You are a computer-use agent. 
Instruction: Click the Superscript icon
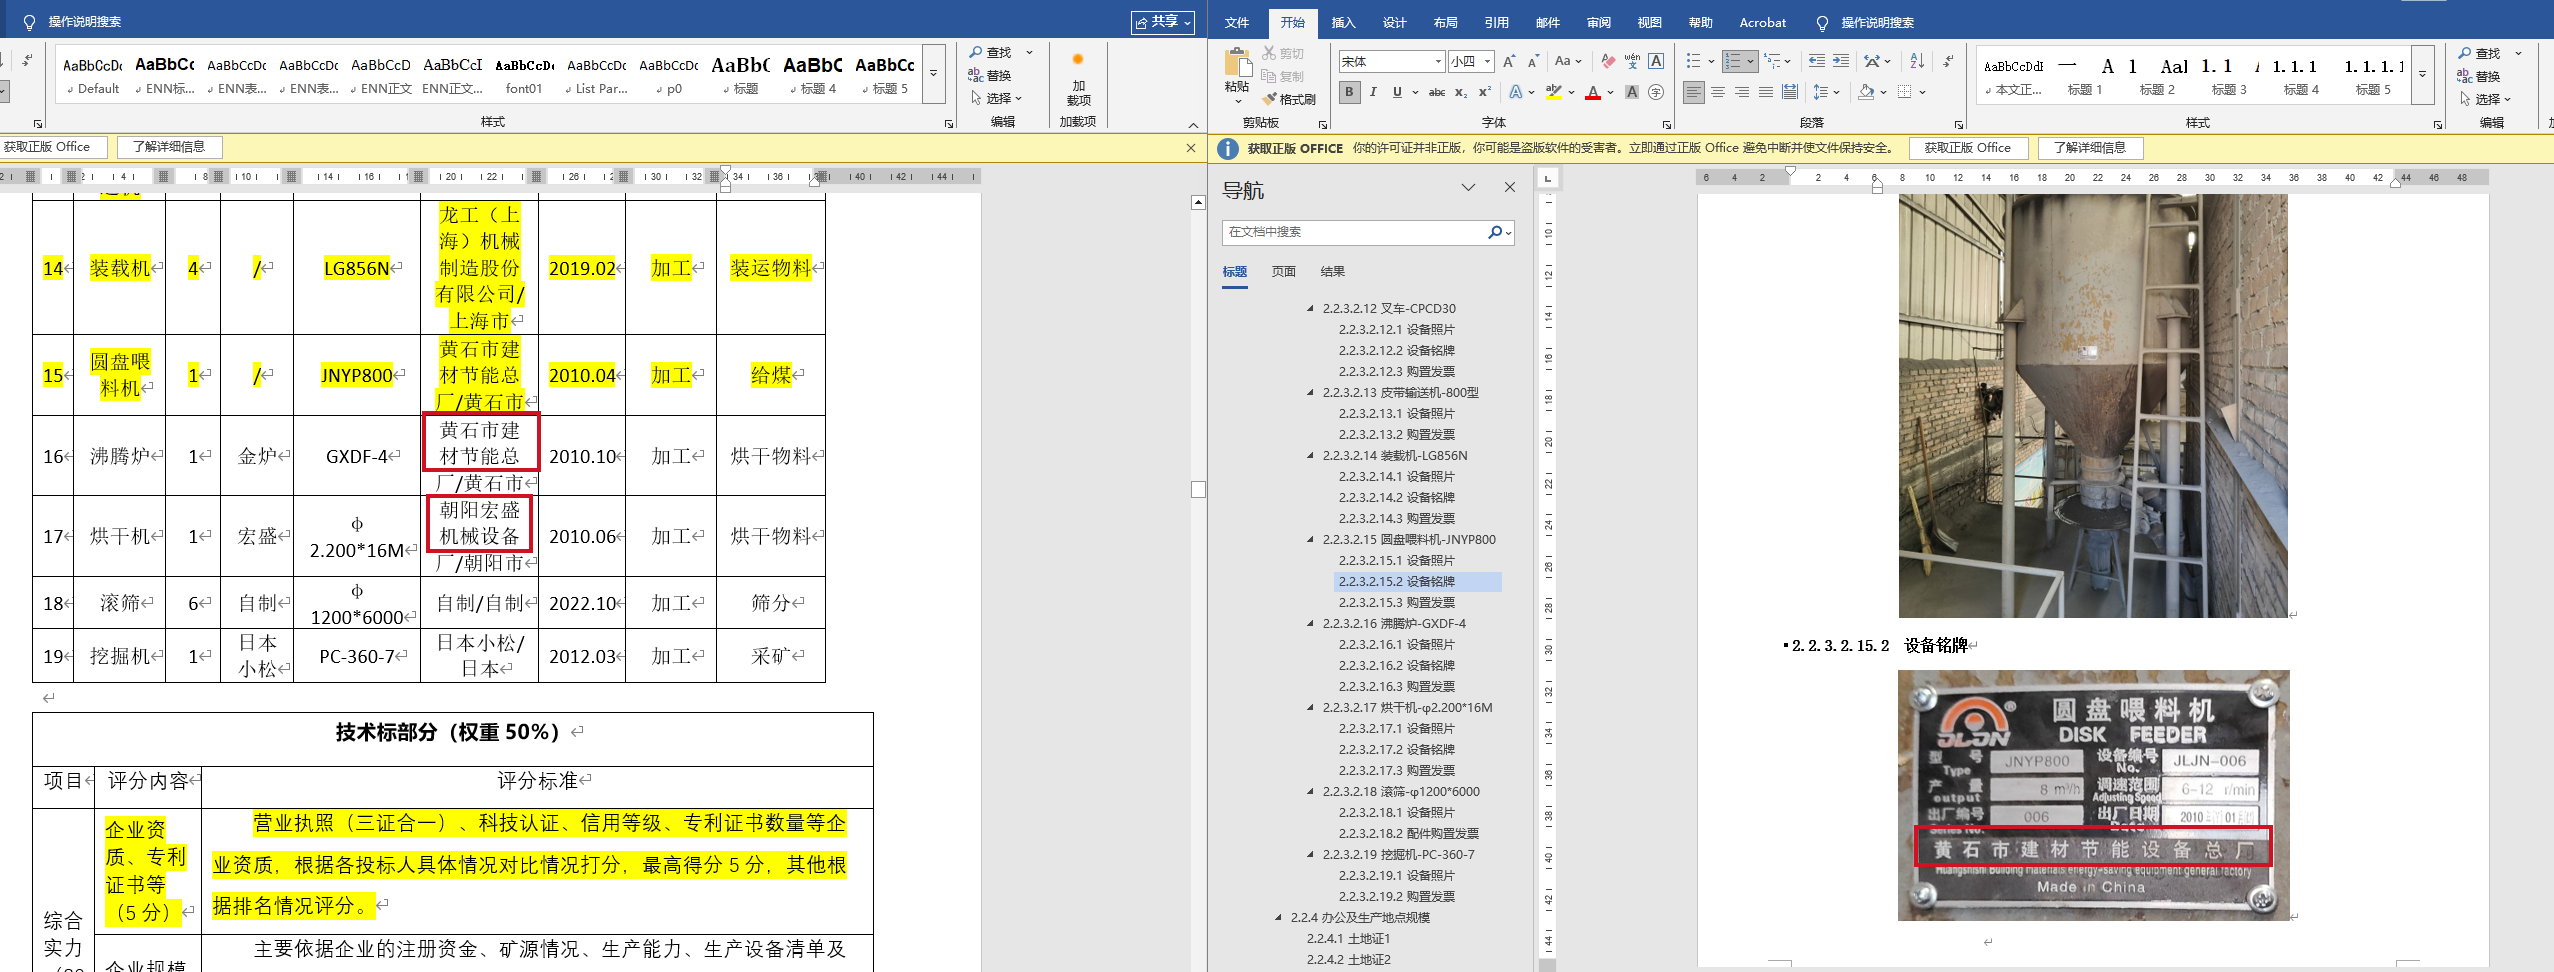click(x=1484, y=93)
